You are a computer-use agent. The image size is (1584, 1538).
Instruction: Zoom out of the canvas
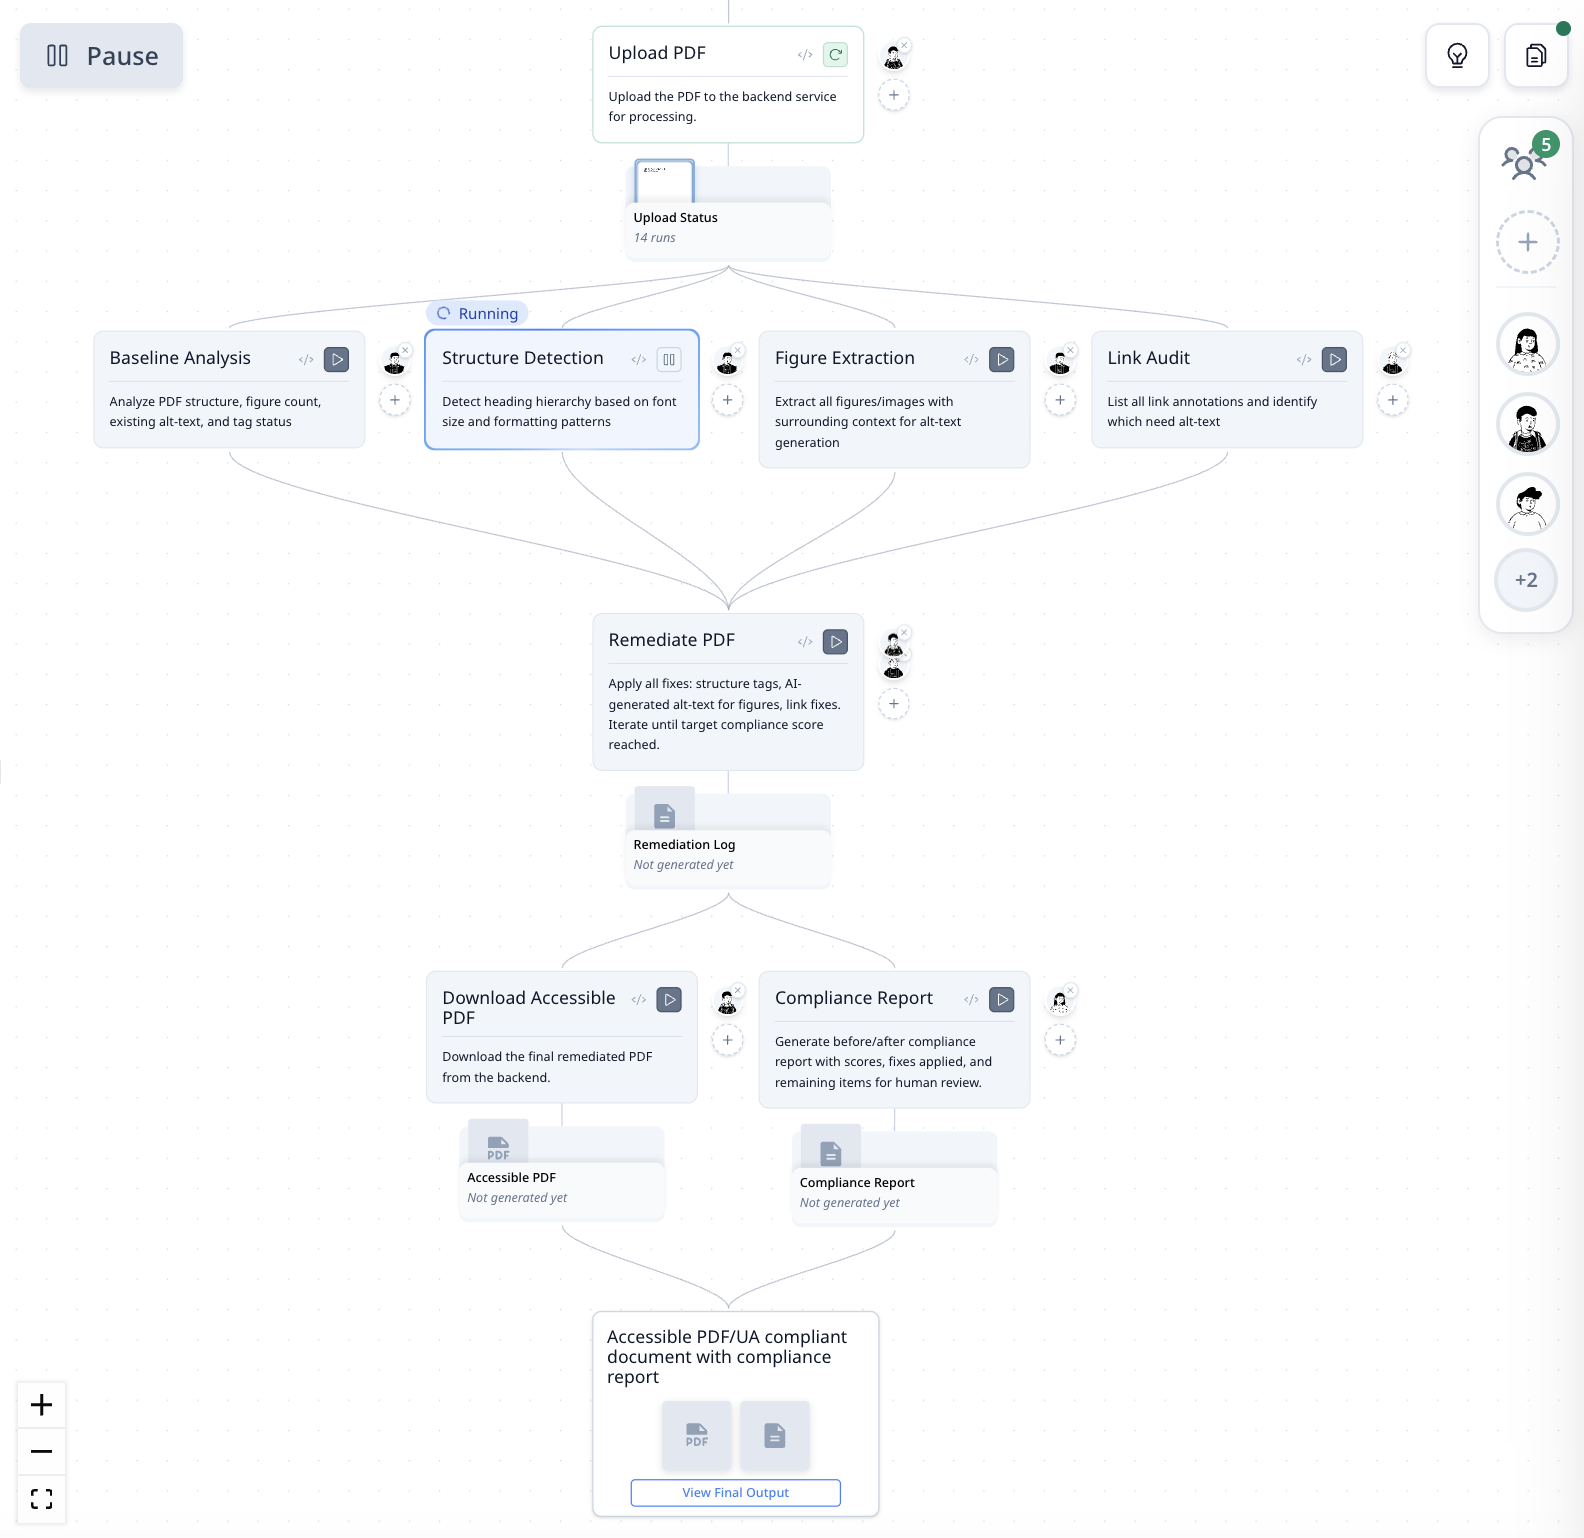(x=42, y=1451)
